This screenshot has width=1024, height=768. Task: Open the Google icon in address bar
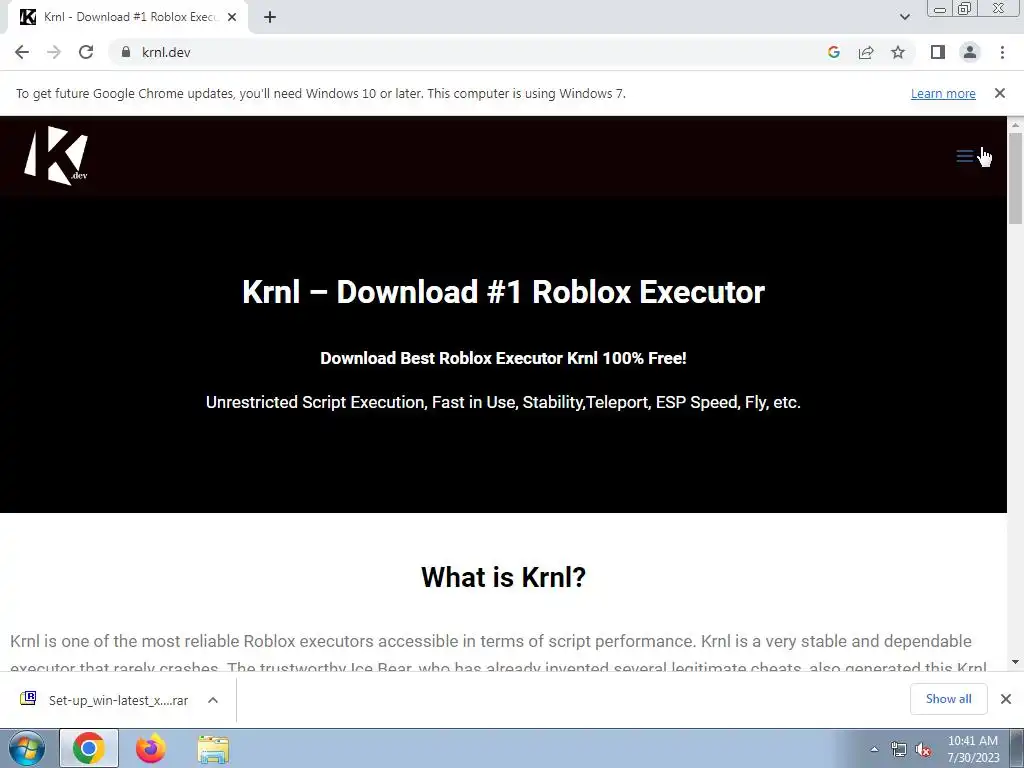[833, 52]
